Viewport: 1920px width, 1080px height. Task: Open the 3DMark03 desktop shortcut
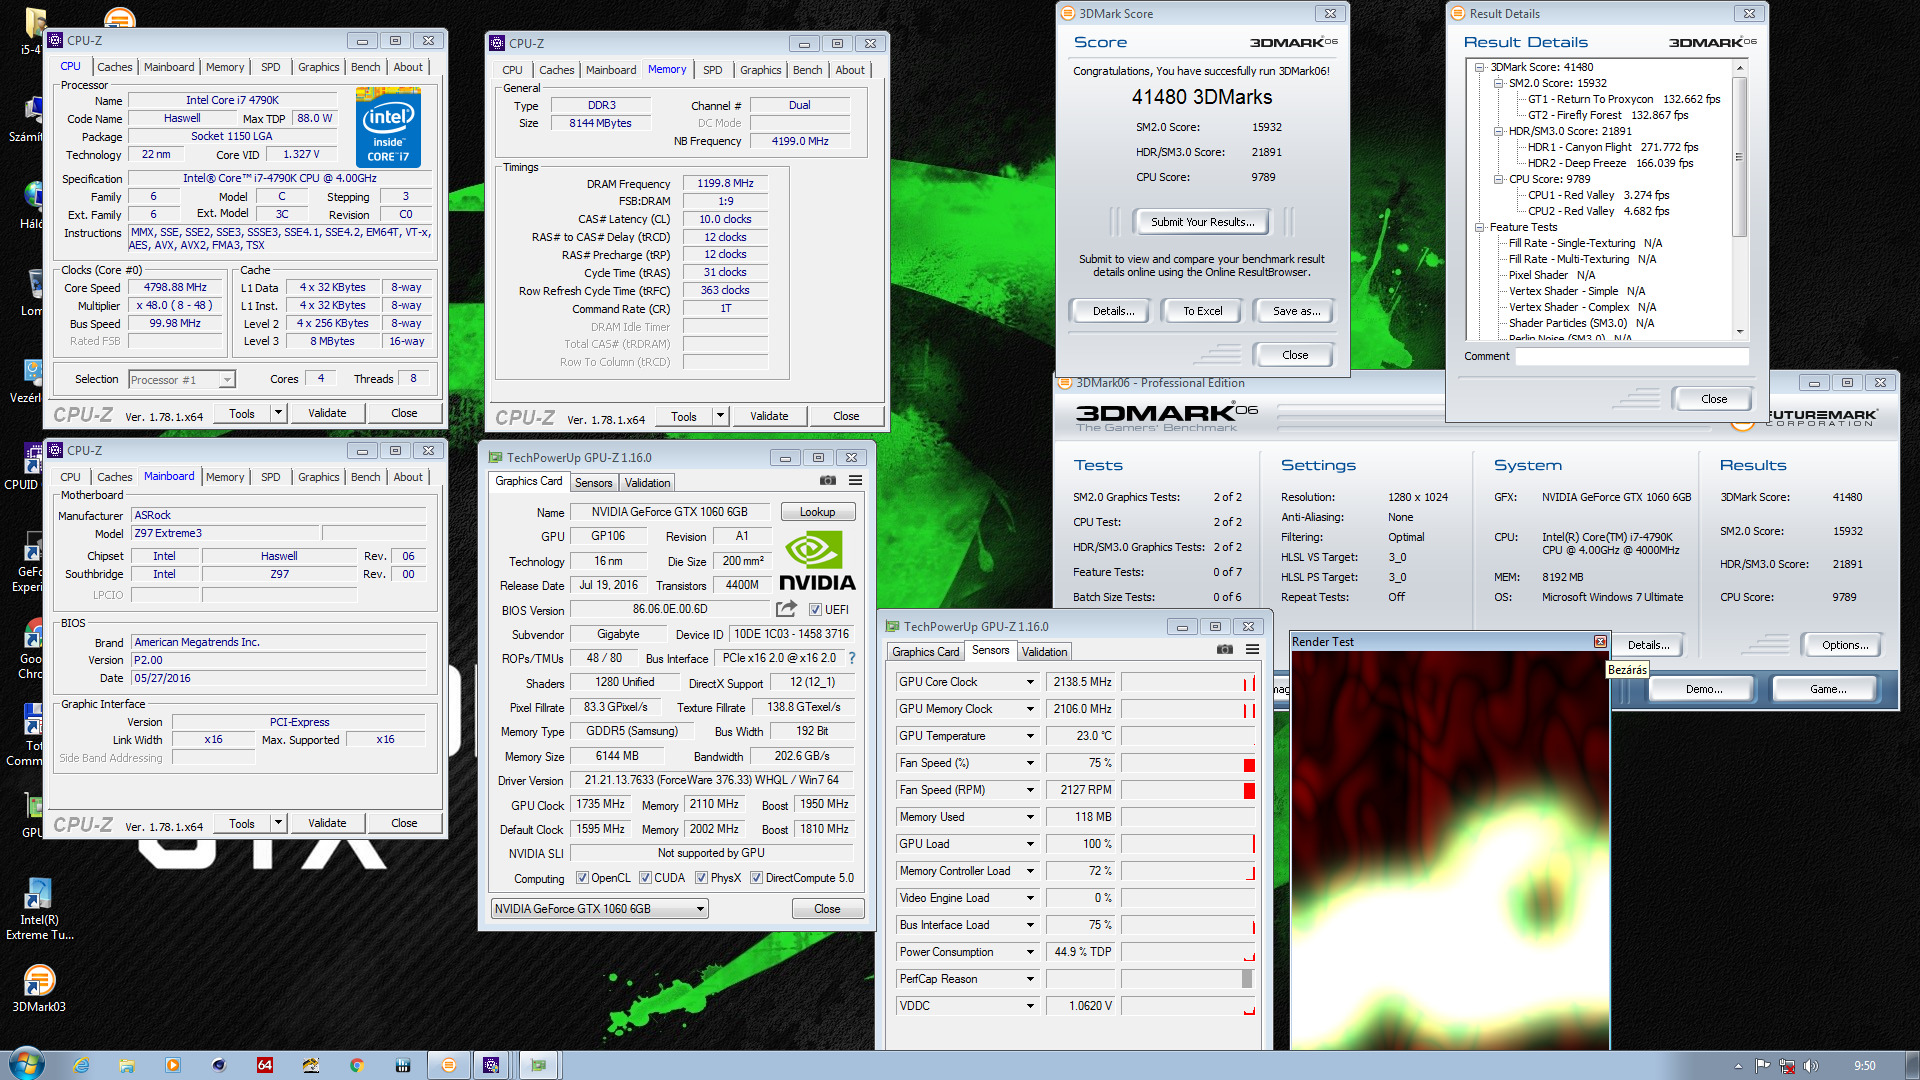pos(38,989)
